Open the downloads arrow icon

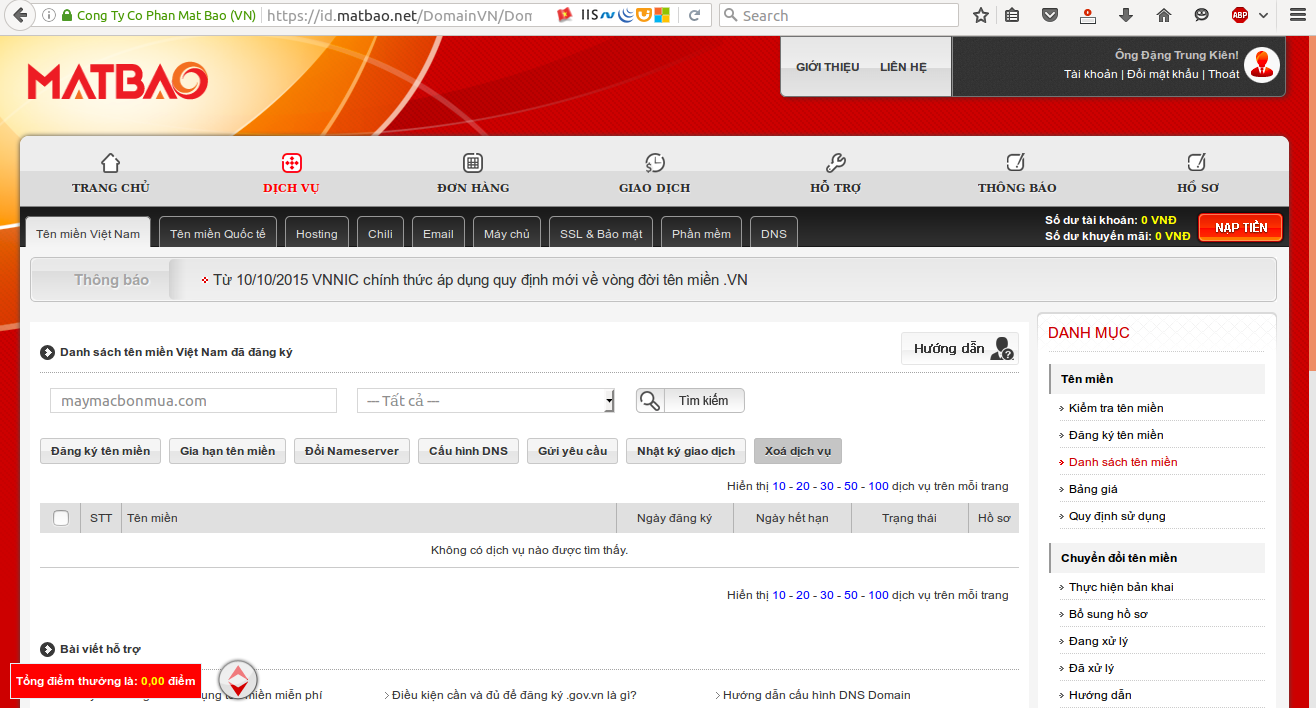coord(1126,15)
